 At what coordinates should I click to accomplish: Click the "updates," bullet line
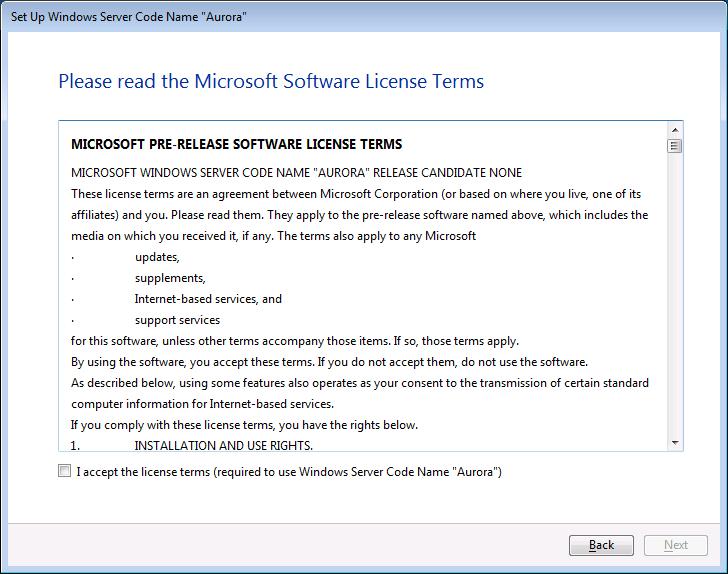pyautogui.click(x=157, y=257)
